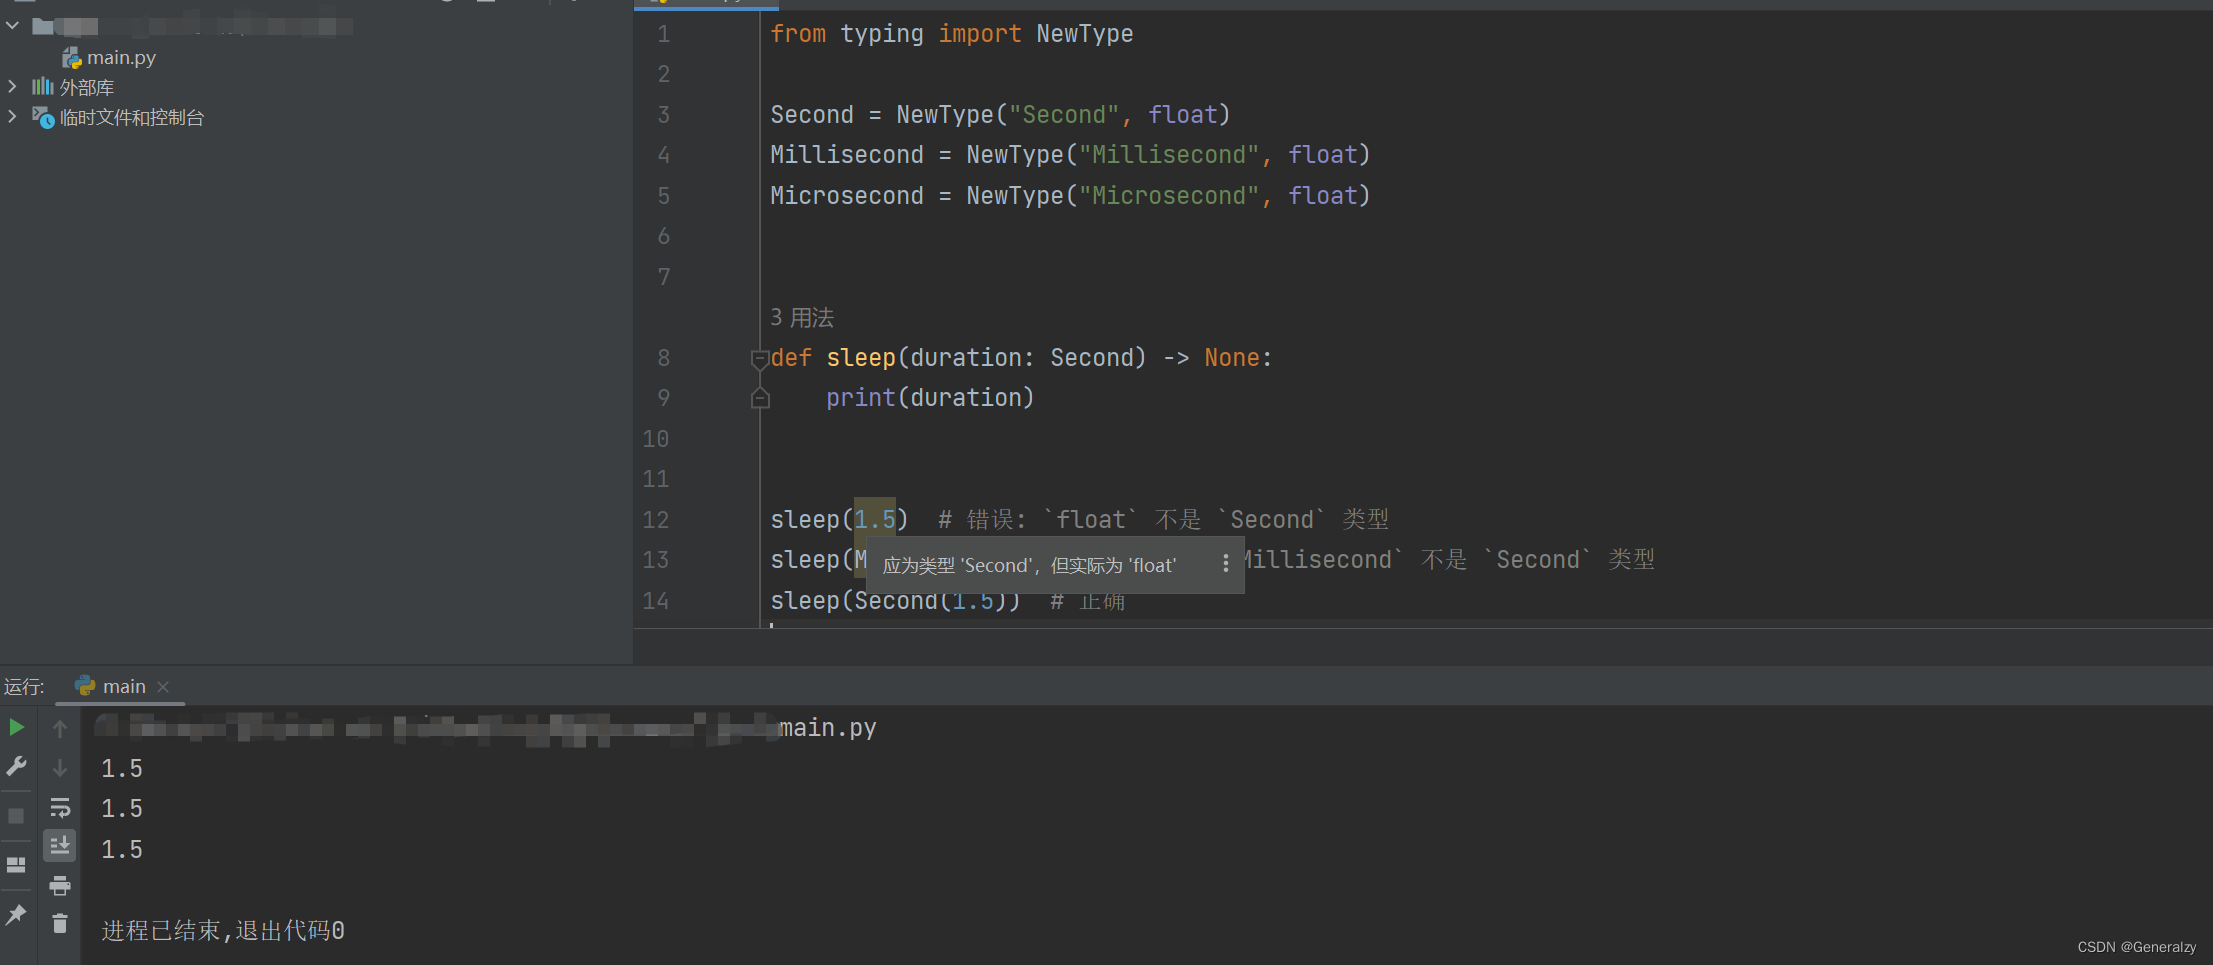Click NewType in the import statement

(x=1085, y=34)
